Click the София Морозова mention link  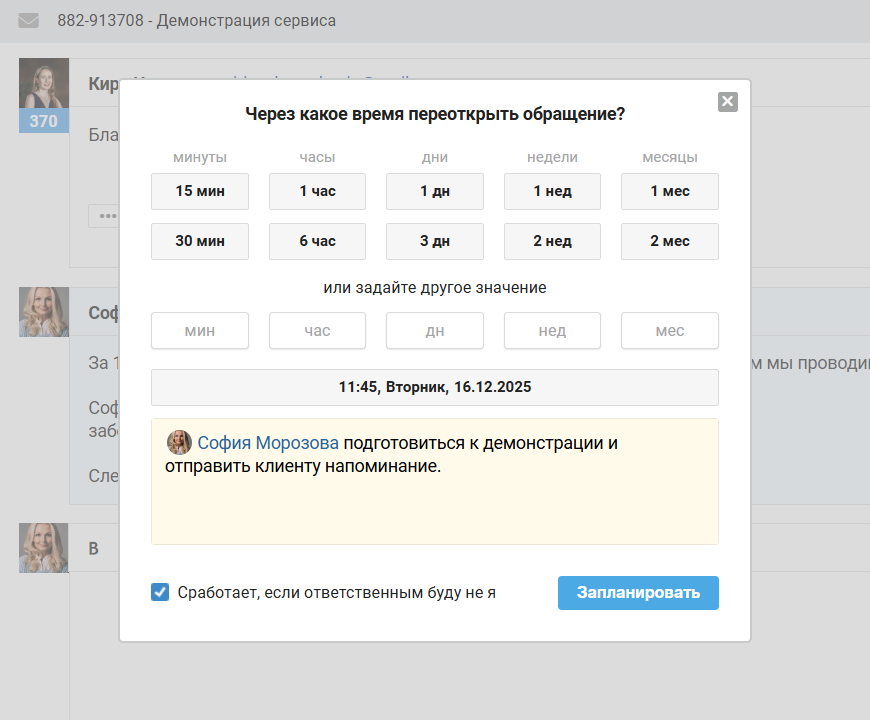268,443
